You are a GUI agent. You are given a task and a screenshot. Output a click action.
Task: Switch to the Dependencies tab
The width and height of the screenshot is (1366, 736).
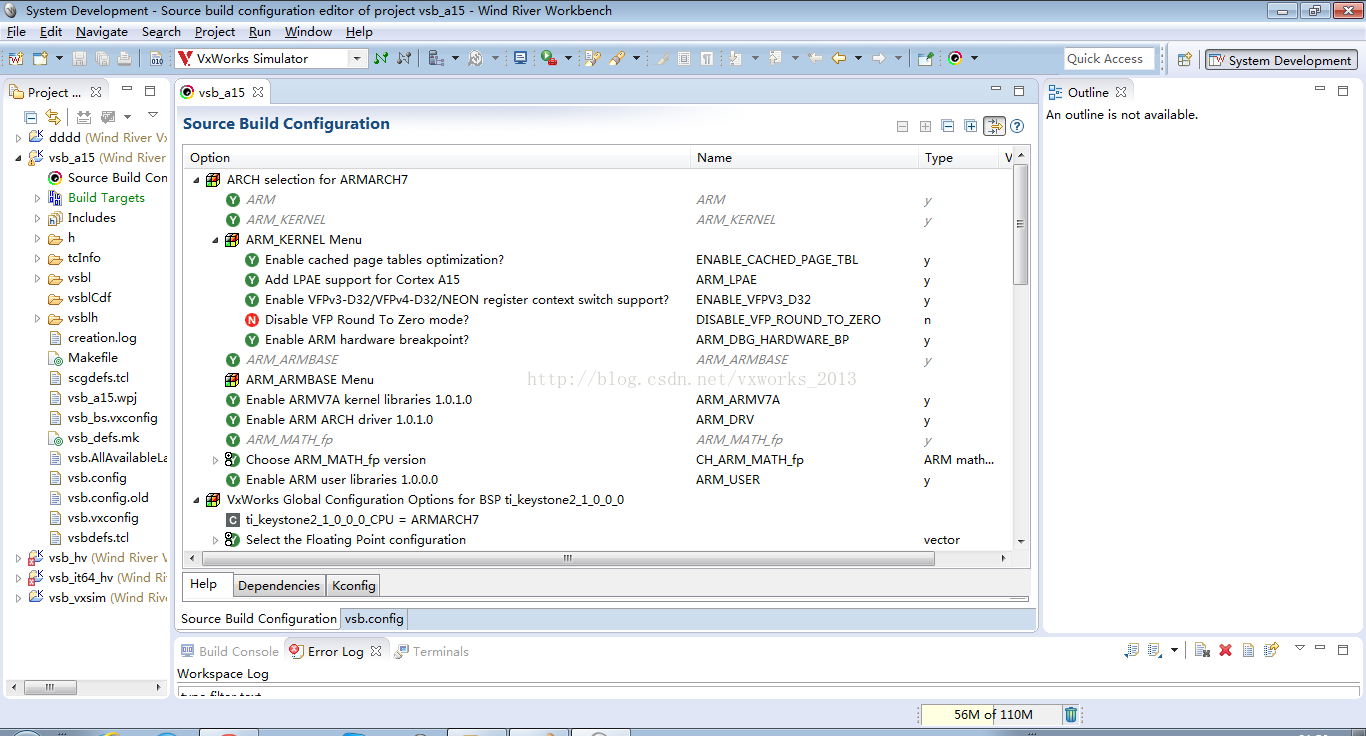(x=279, y=586)
